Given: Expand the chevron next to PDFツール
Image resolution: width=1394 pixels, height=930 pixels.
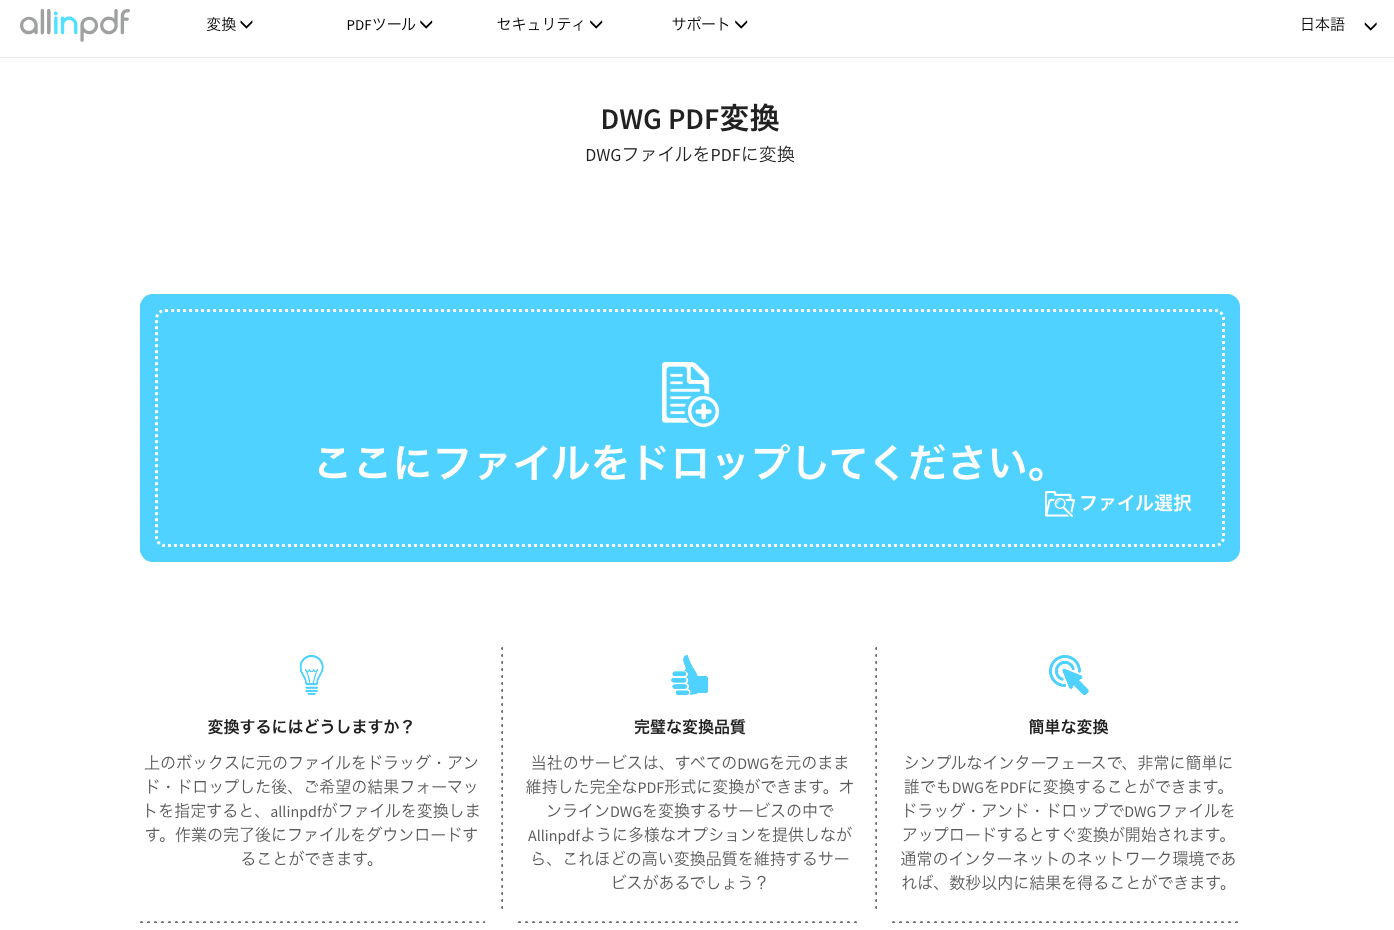Looking at the screenshot, I should click(x=426, y=25).
